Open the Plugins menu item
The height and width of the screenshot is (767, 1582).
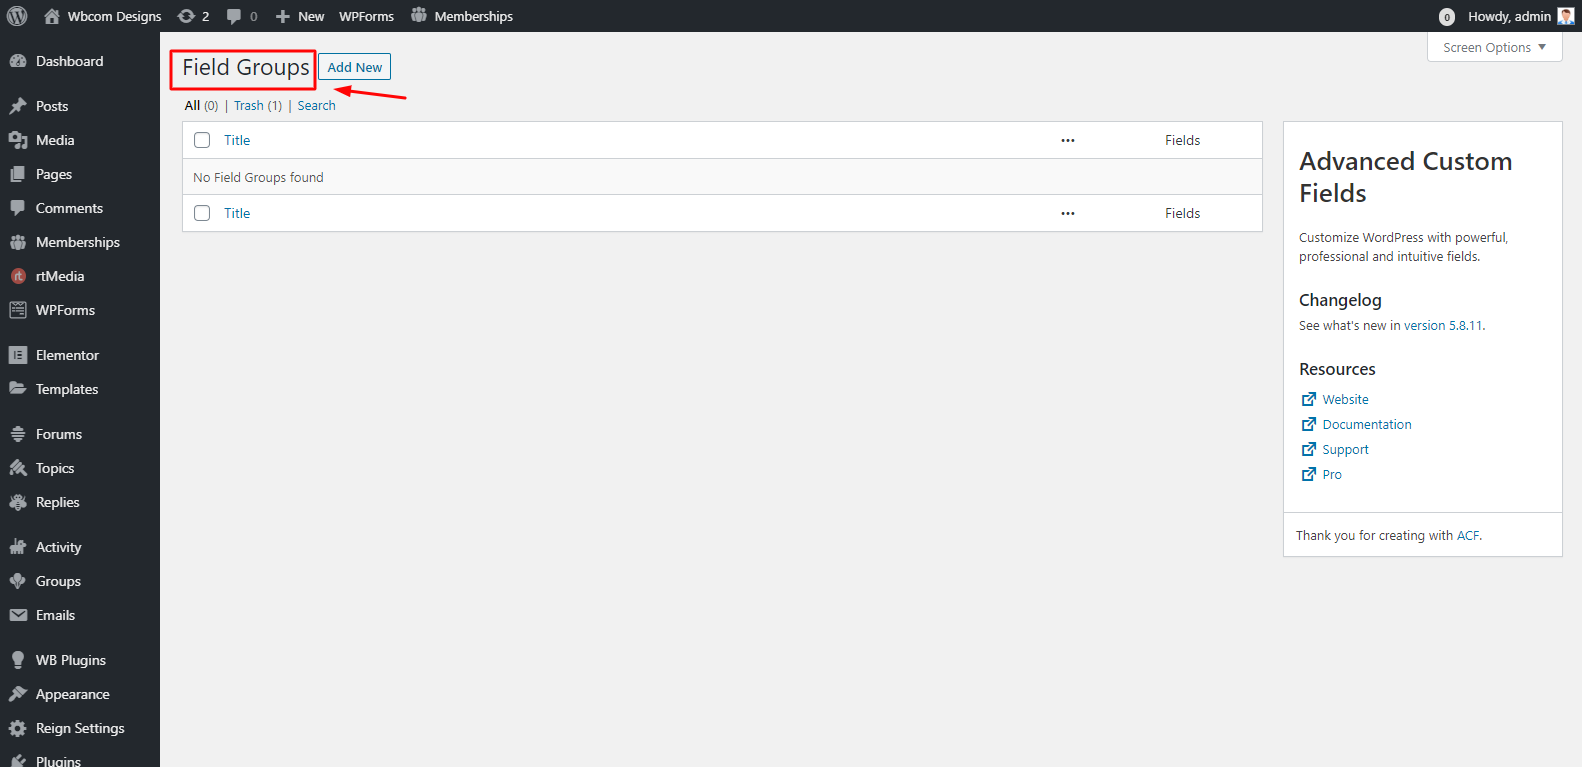click(x=80, y=759)
